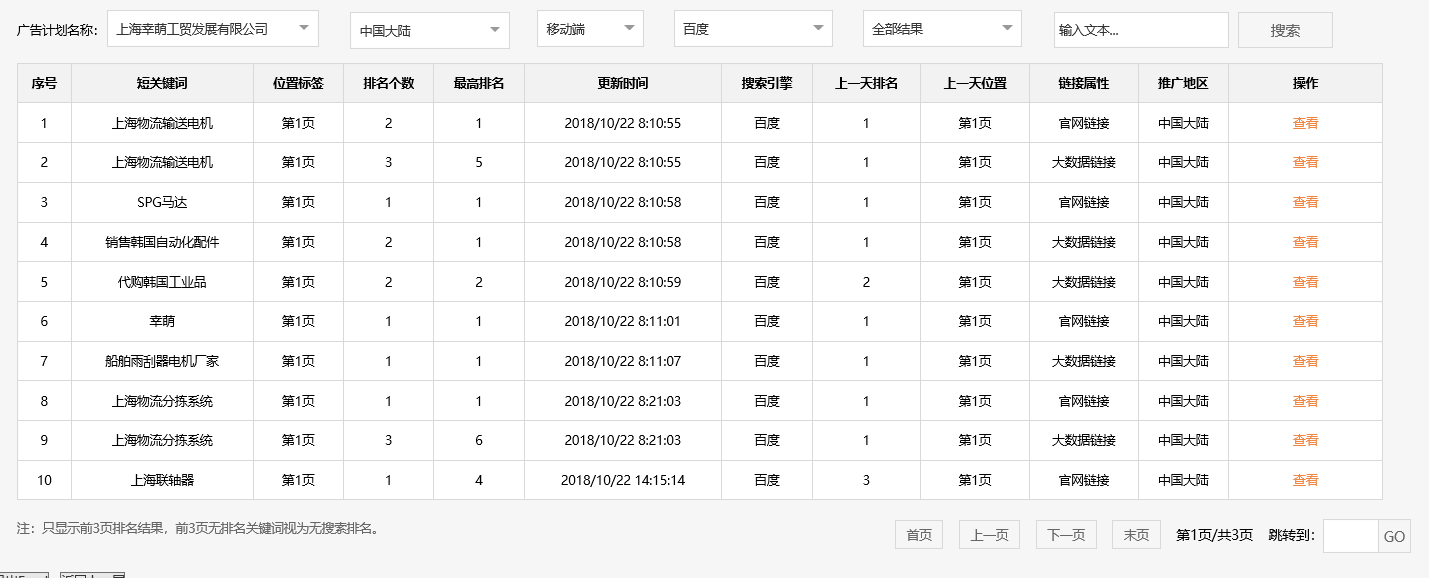Open the 全部结果 filter dropdown
Image resolution: width=1429 pixels, height=578 pixels.
[940, 29]
